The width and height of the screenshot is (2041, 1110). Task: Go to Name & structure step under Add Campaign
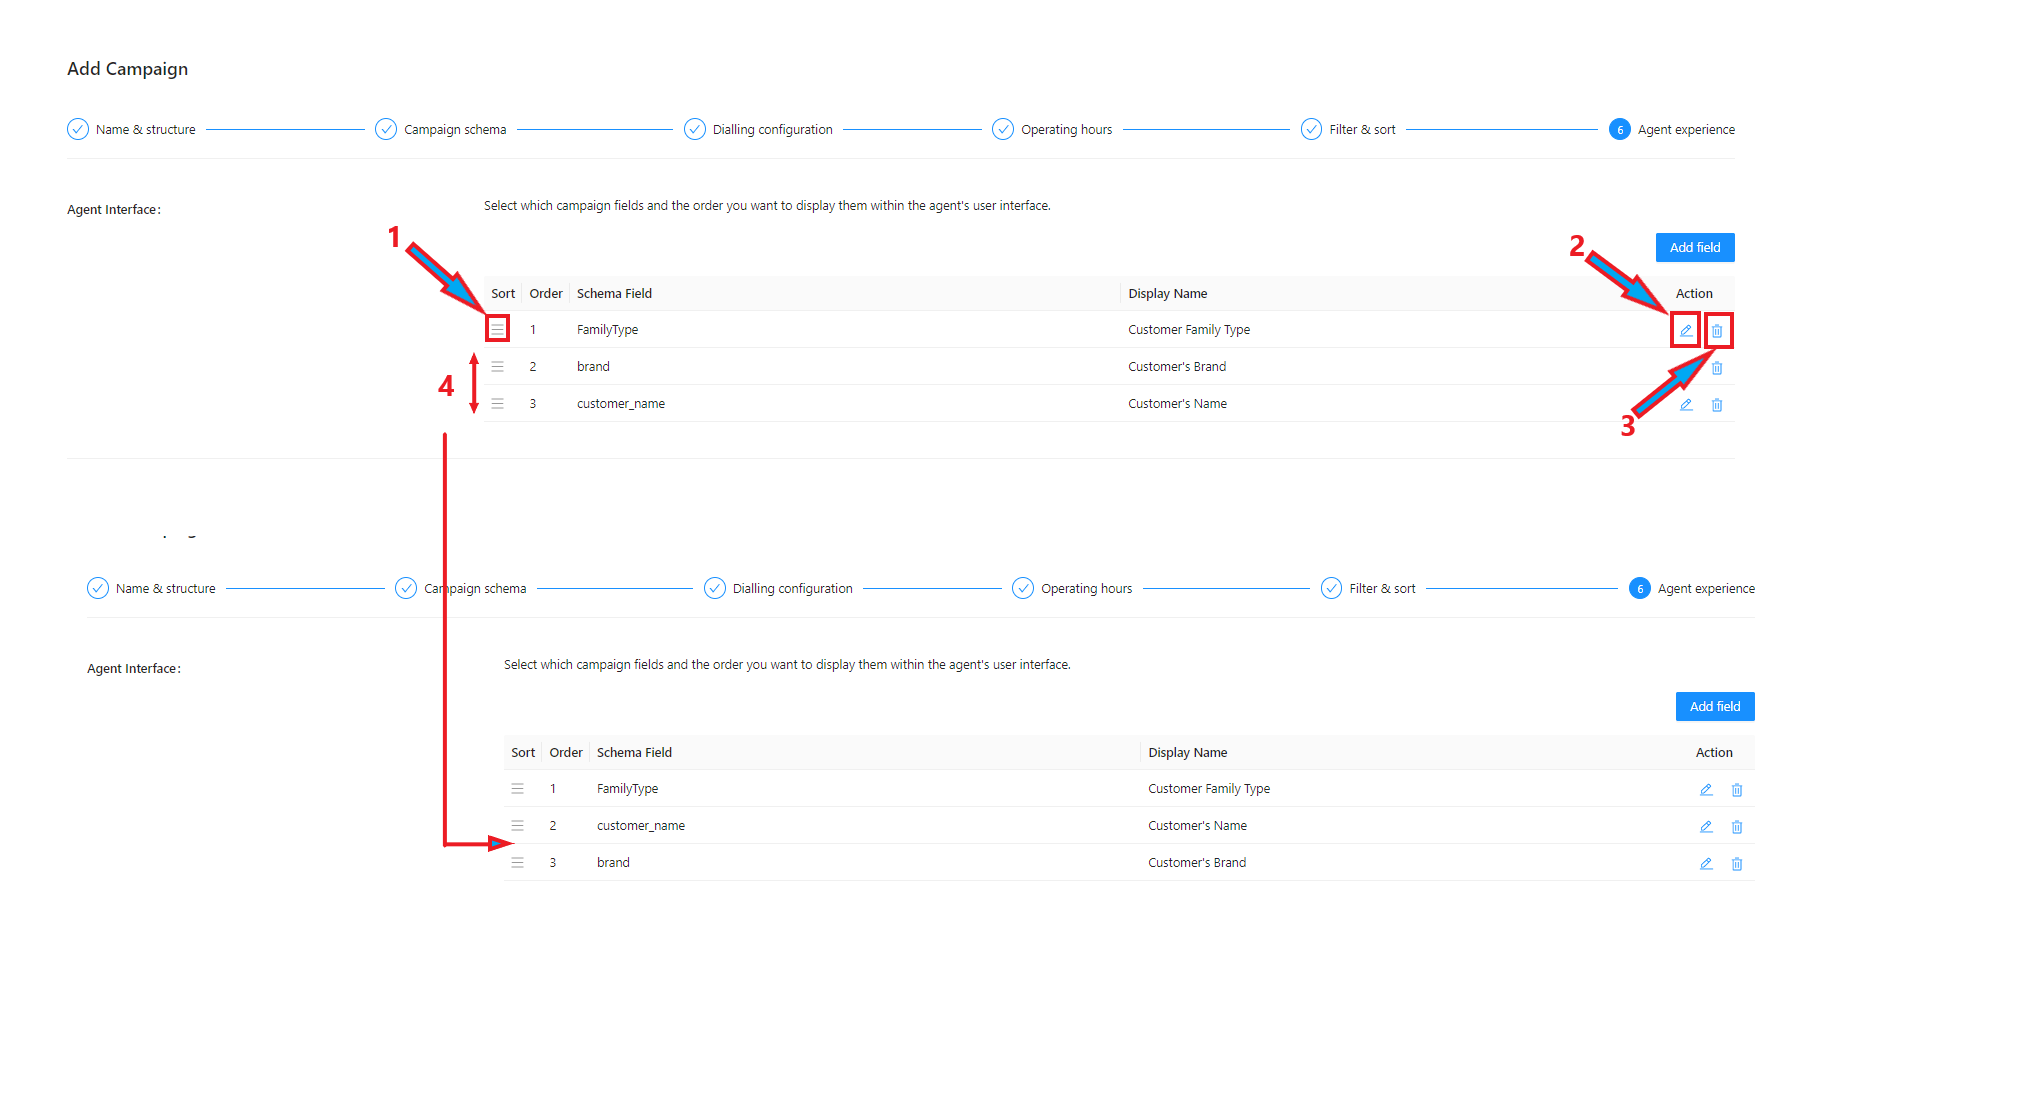(146, 130)
